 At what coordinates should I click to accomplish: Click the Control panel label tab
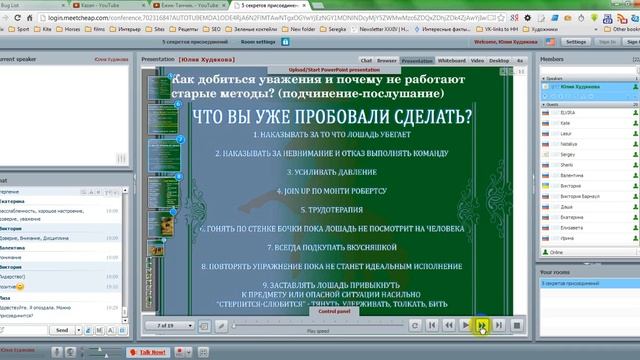pos(334,311)
